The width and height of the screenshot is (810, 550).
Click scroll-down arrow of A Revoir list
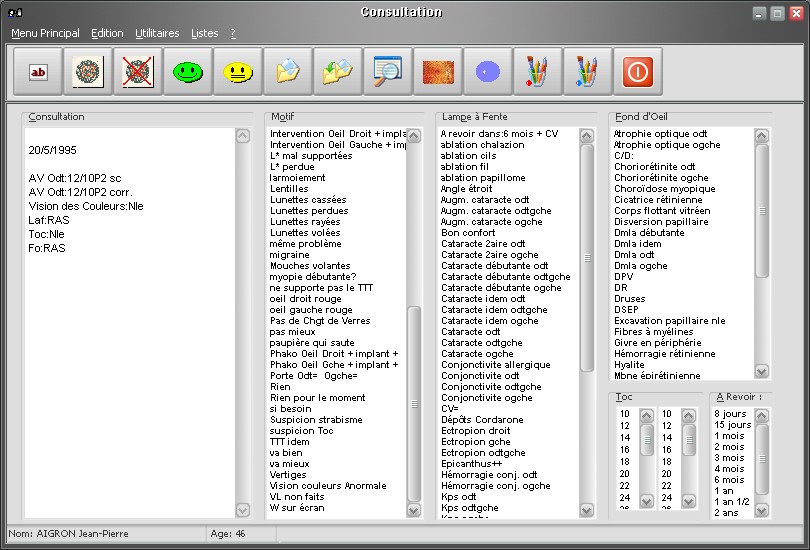(761, 510)
